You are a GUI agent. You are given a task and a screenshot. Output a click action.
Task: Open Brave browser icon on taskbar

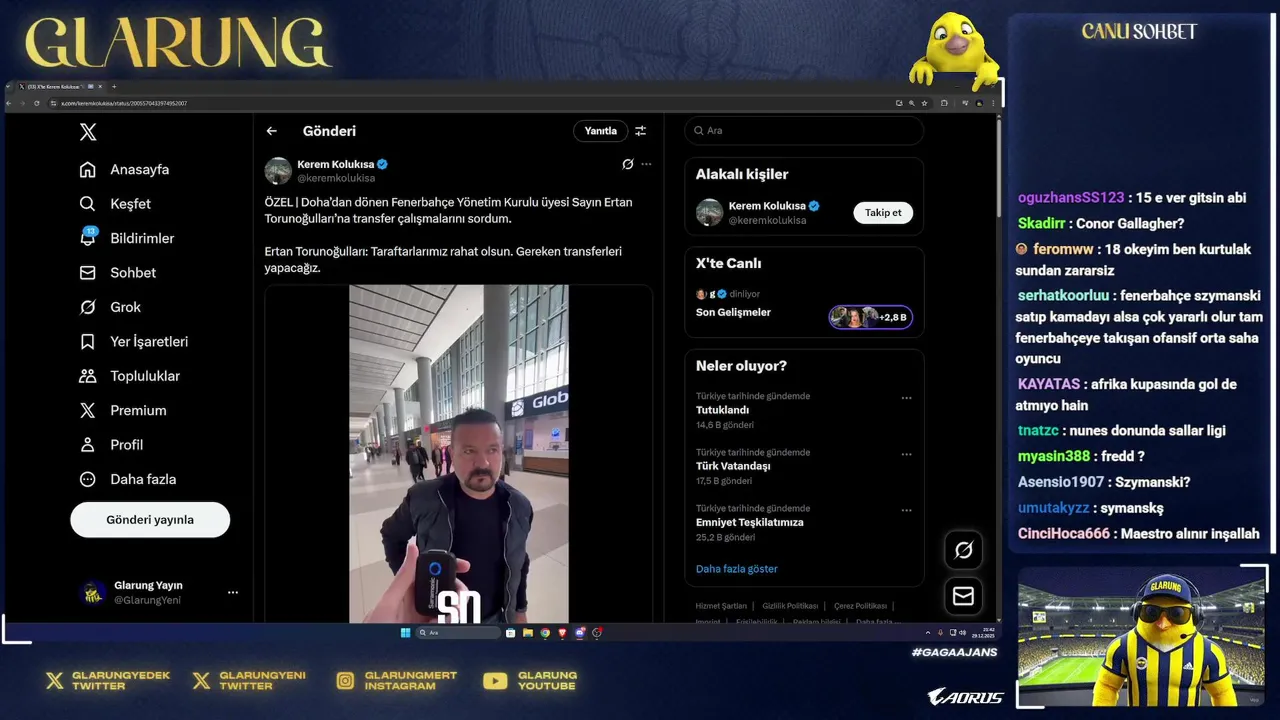[562, 633]
